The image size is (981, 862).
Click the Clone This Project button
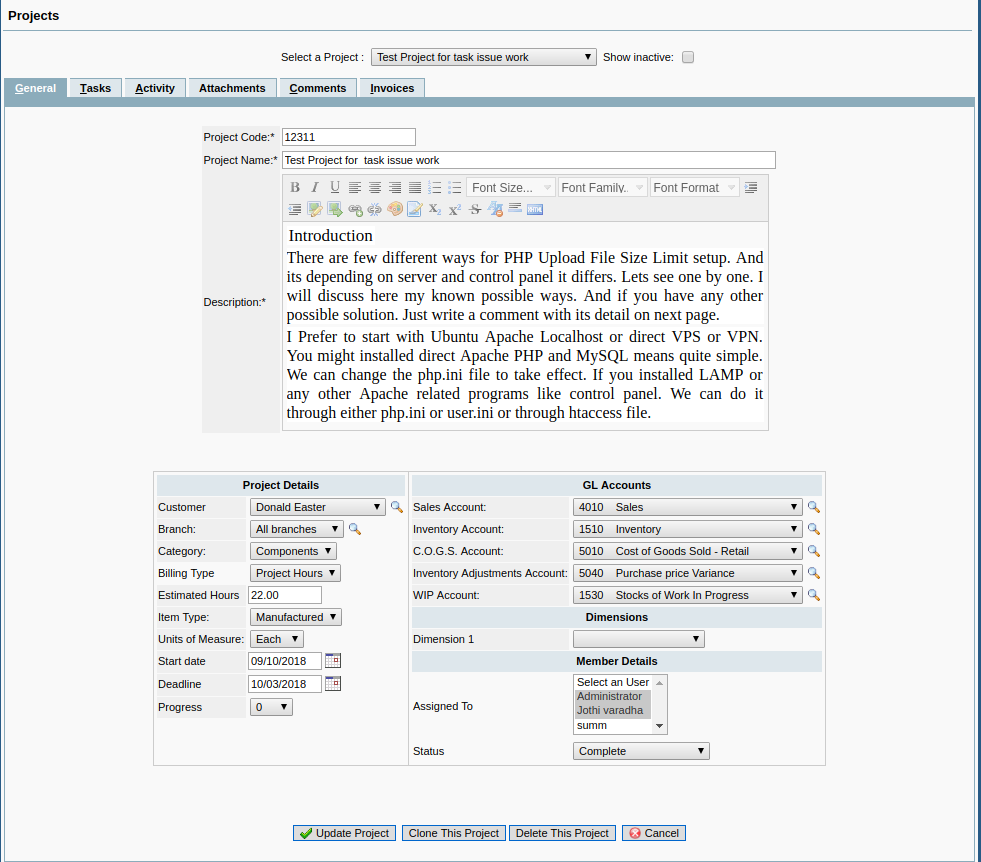coord(454,833)
